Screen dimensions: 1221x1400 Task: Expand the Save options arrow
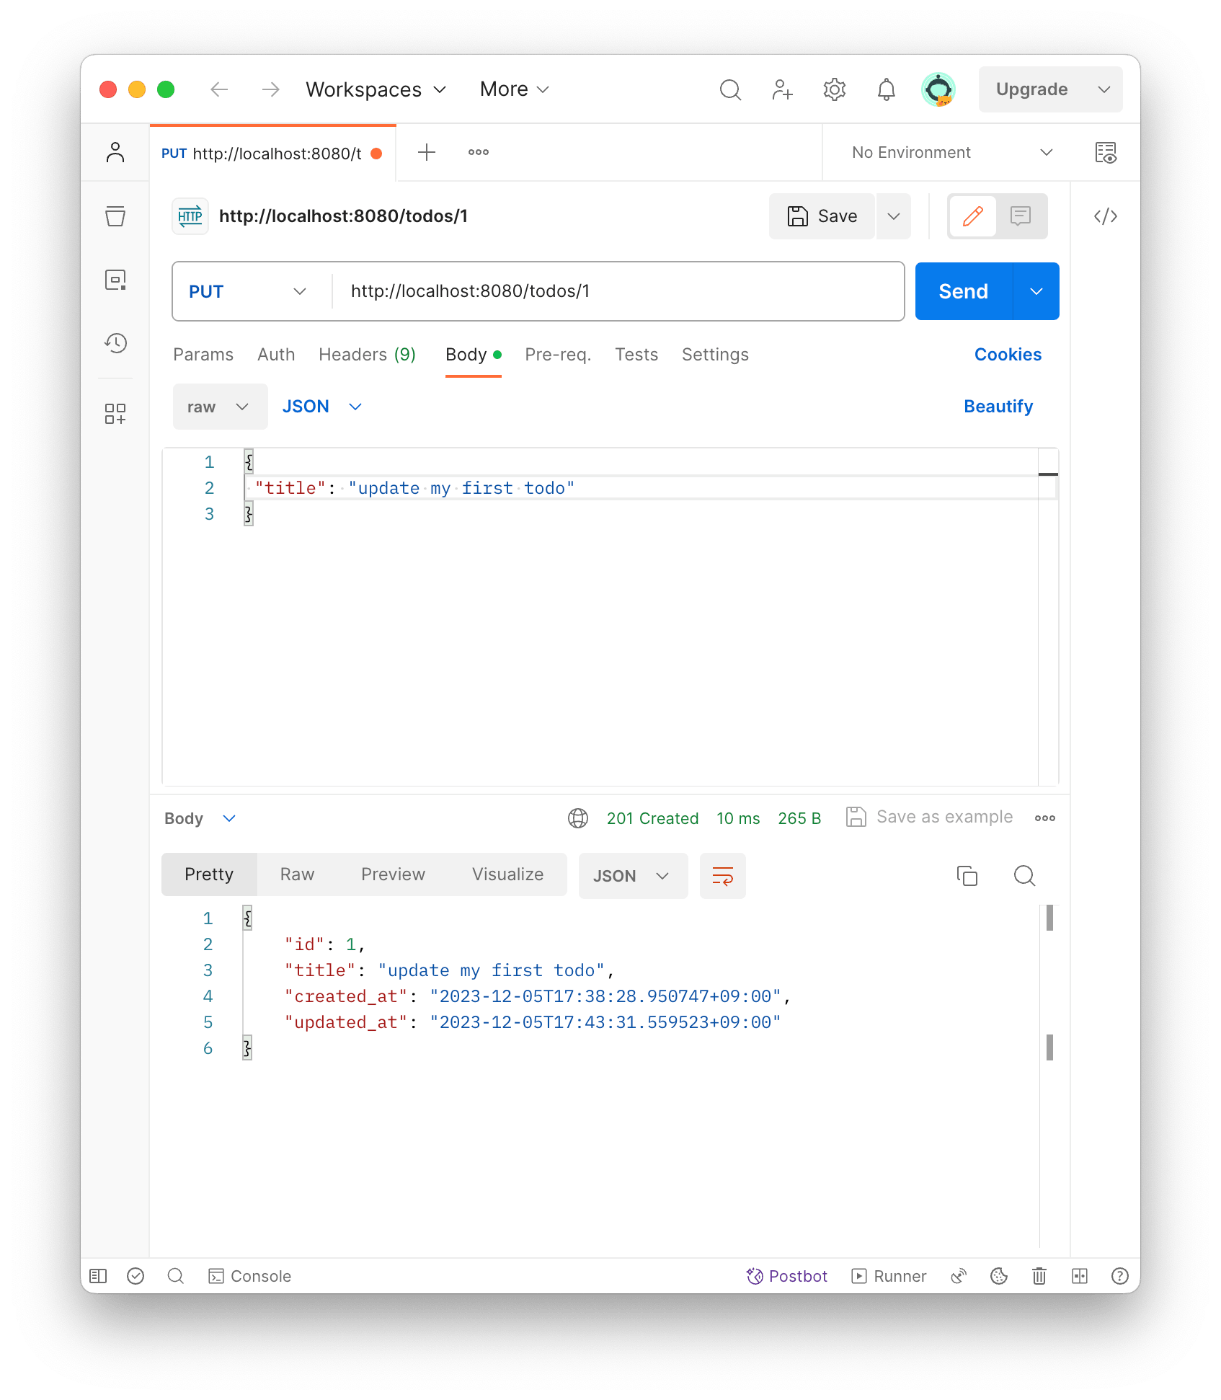894,216
